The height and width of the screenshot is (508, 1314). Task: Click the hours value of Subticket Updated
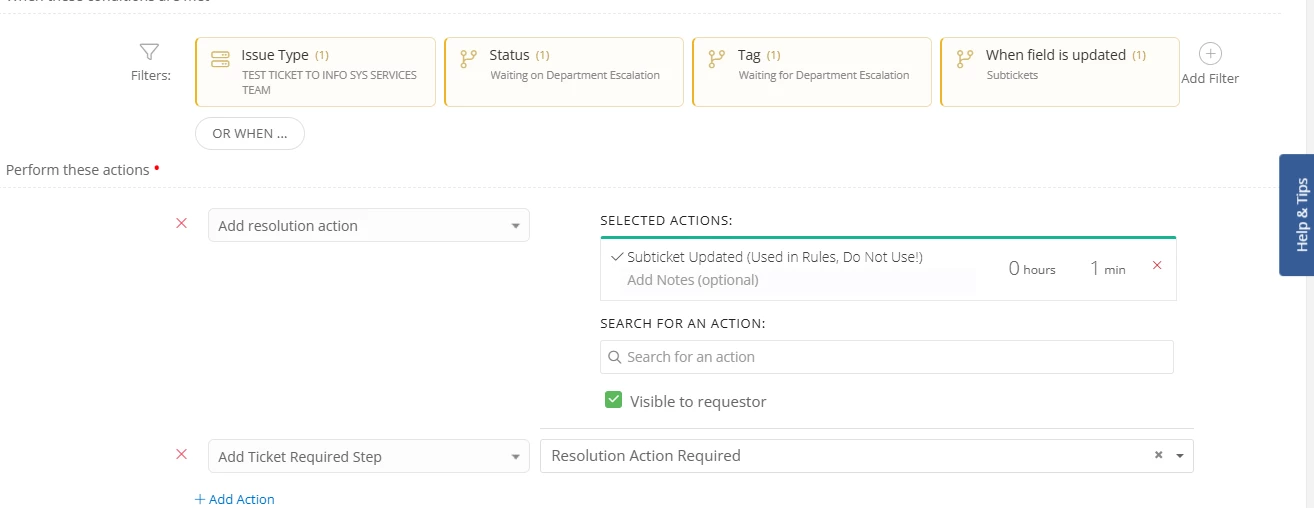point(1014,268)
